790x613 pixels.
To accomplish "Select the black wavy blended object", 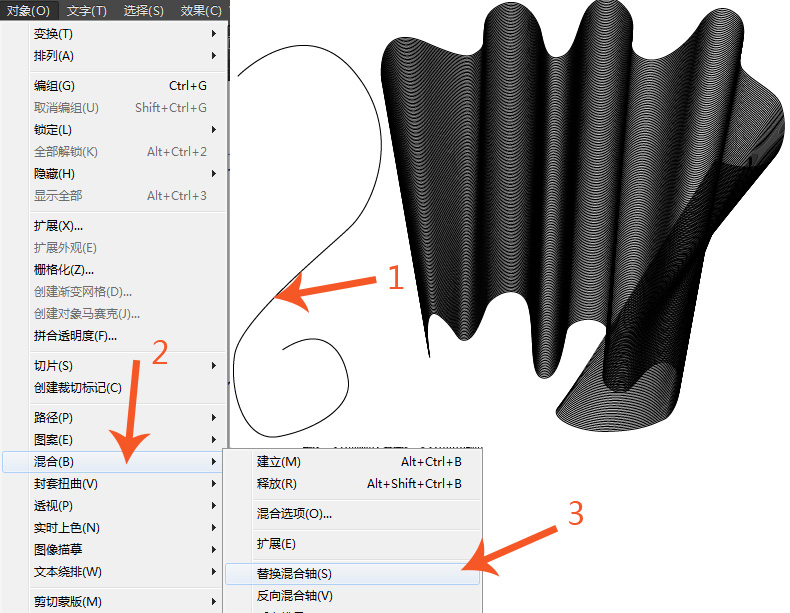I will point(560,200).
